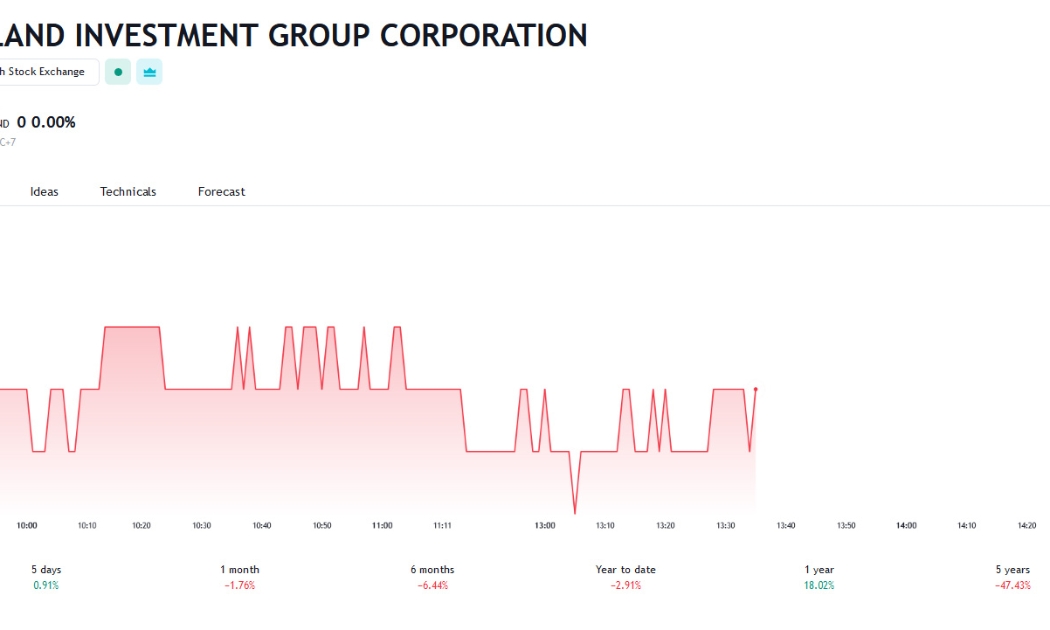Click the blue crown data badge icon
Image resolution: width=1050 pixels, height=630 pixels.
pos(149,72)
